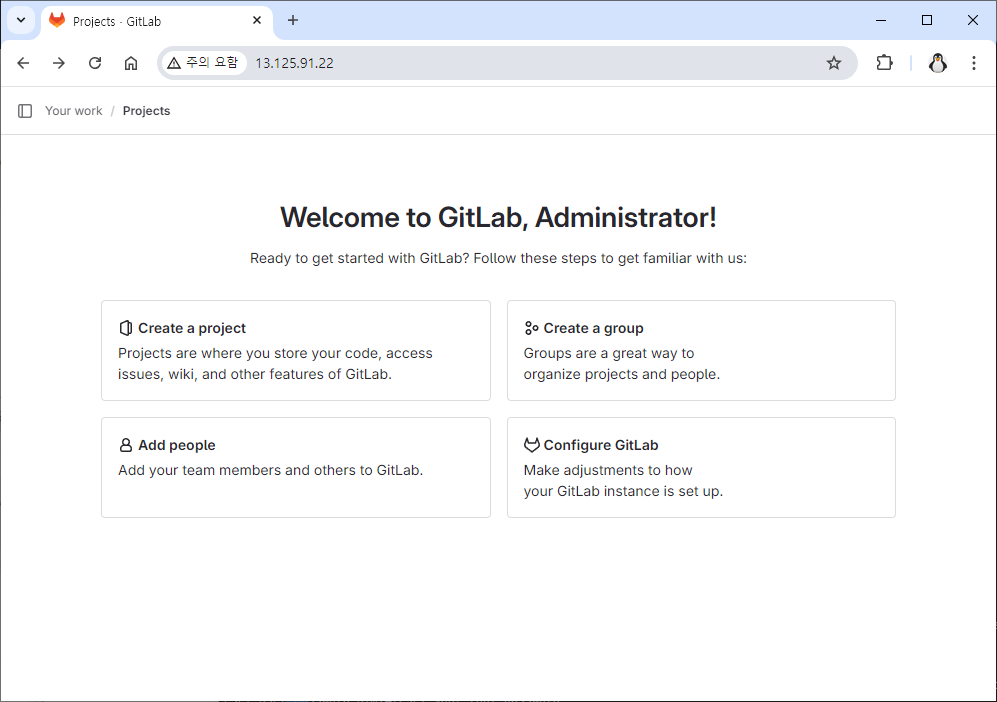Image resolution: width=997 pixels, height=702 pixels.
Task: Click the person icon beside Add people
Action: point(126,445)
